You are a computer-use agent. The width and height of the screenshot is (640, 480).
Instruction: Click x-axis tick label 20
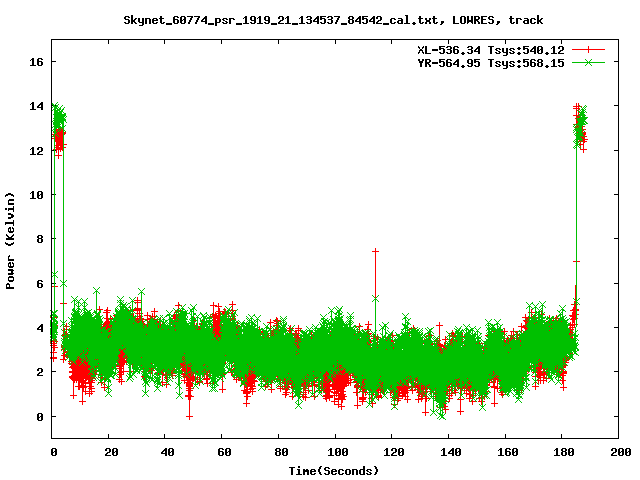(111, 452)
